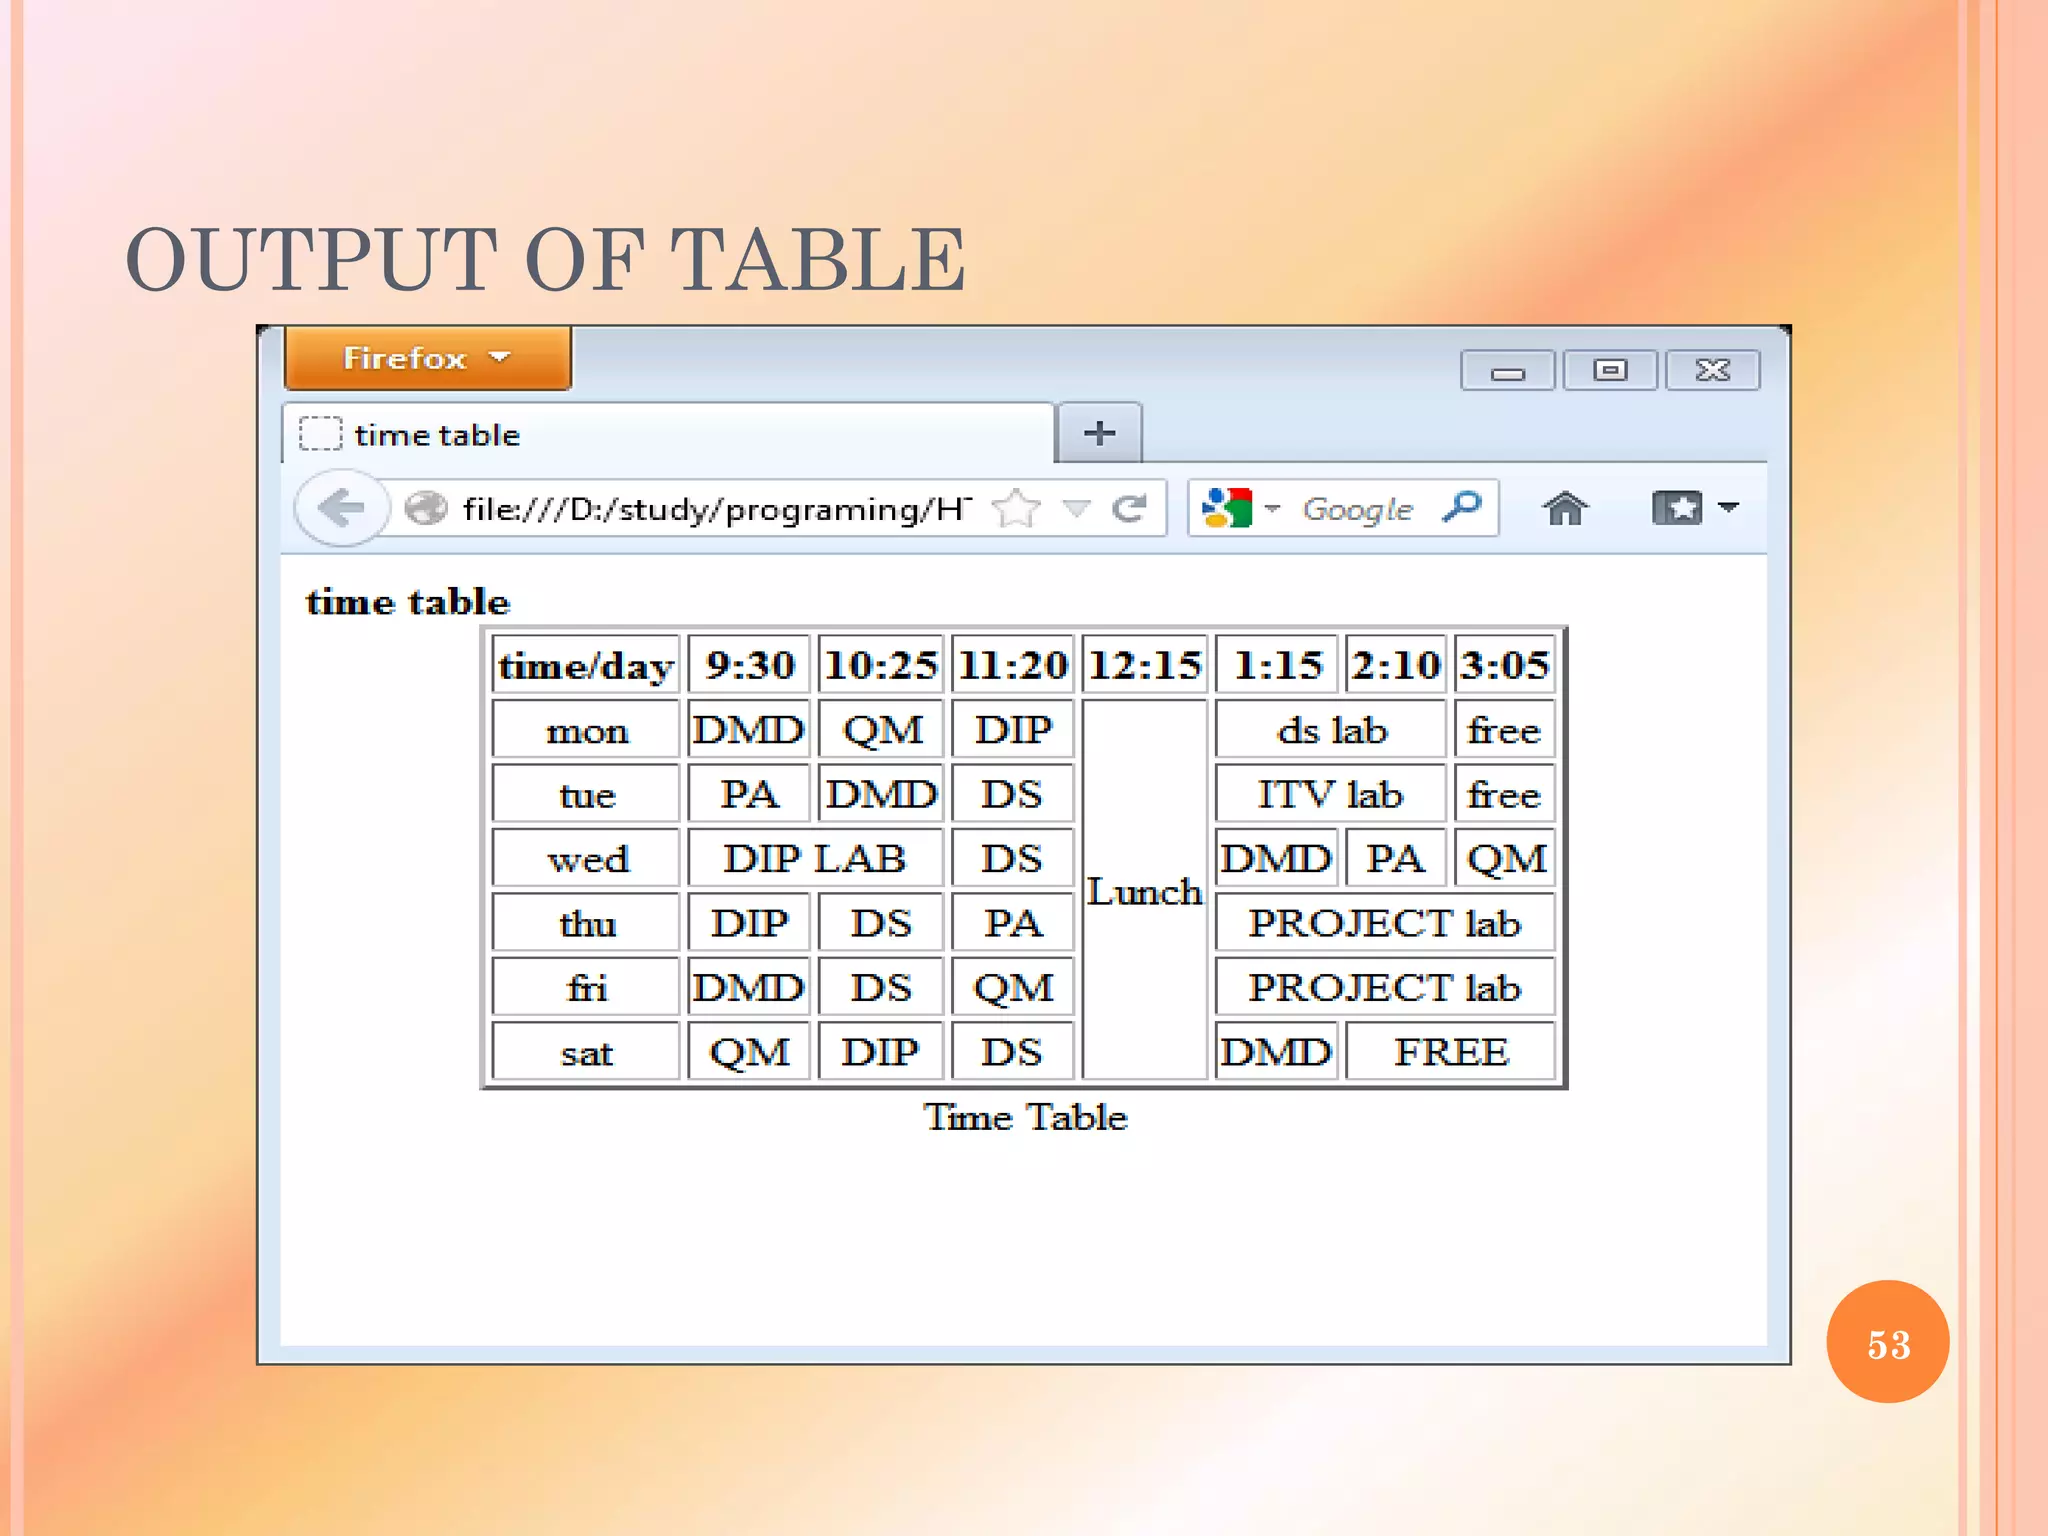Click 'PA' cell in tue row
Screen dimensions: 2048x1536
(749, 795)
